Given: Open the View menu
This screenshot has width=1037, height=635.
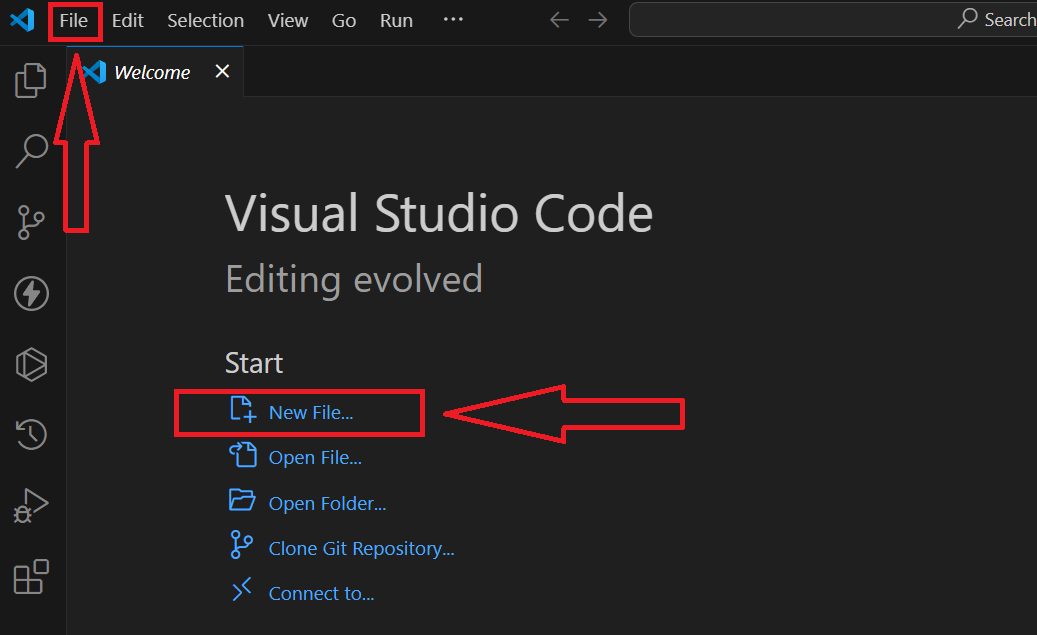Looking at the screenshot, I should [288, 21].
